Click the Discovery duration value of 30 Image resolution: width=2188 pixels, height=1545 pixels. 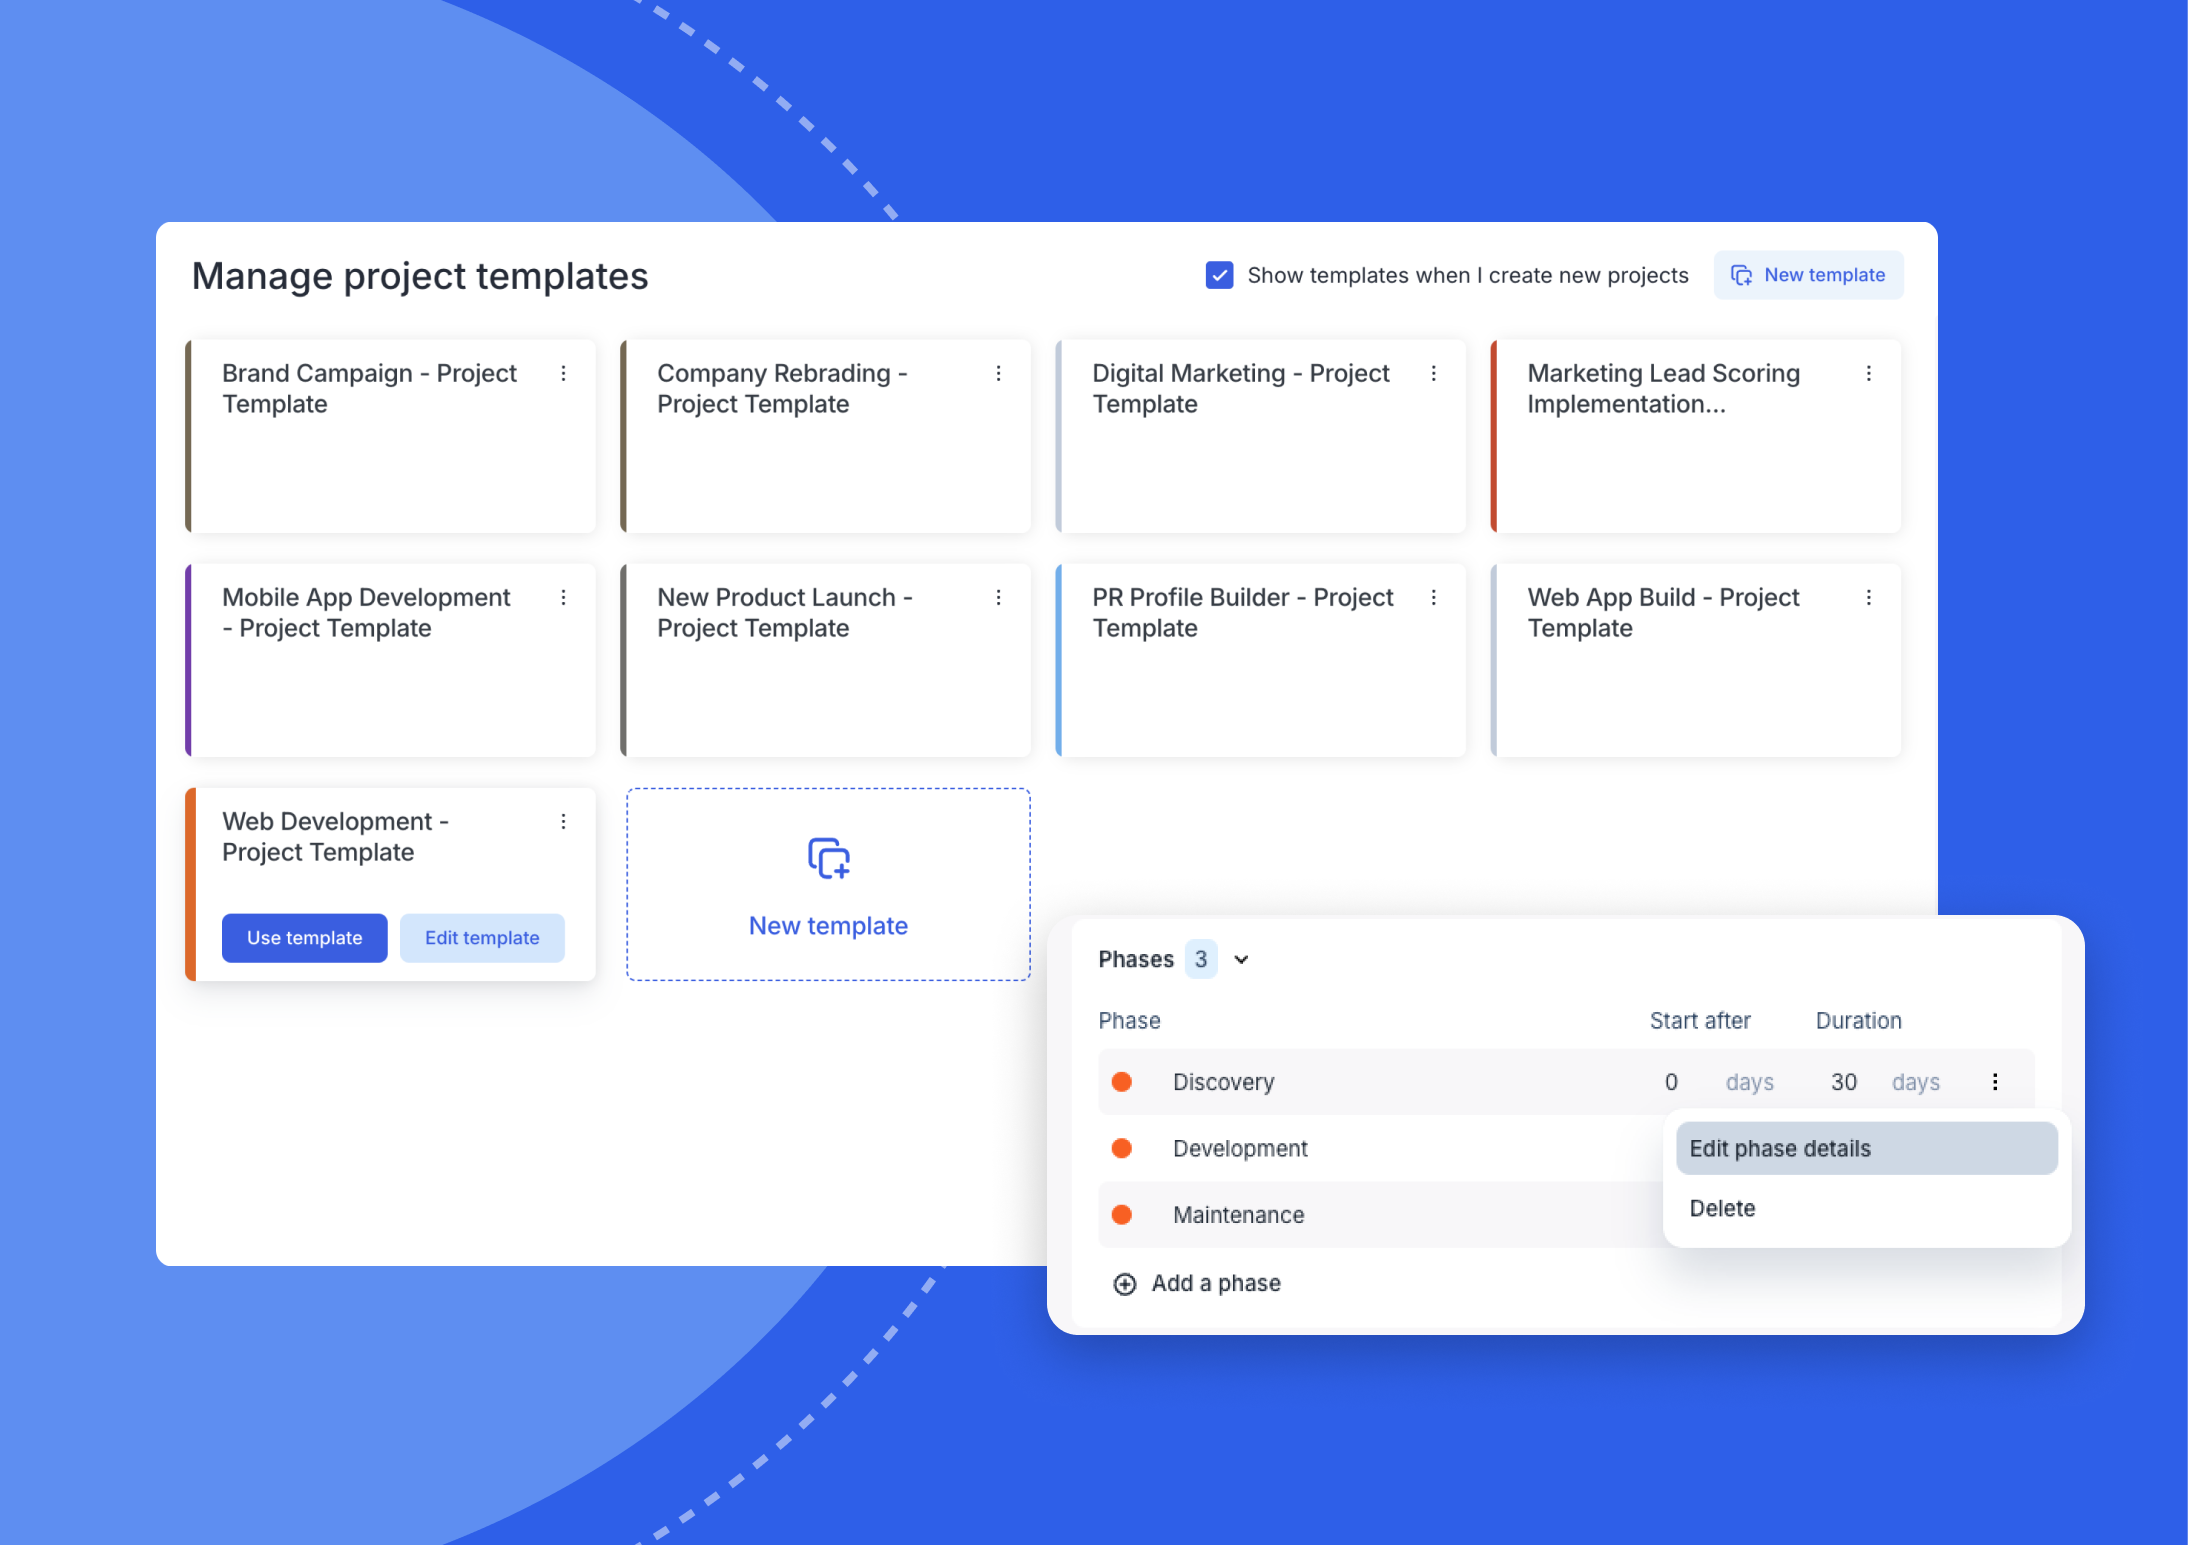pyautogui.click(x=1843, y=1081)
